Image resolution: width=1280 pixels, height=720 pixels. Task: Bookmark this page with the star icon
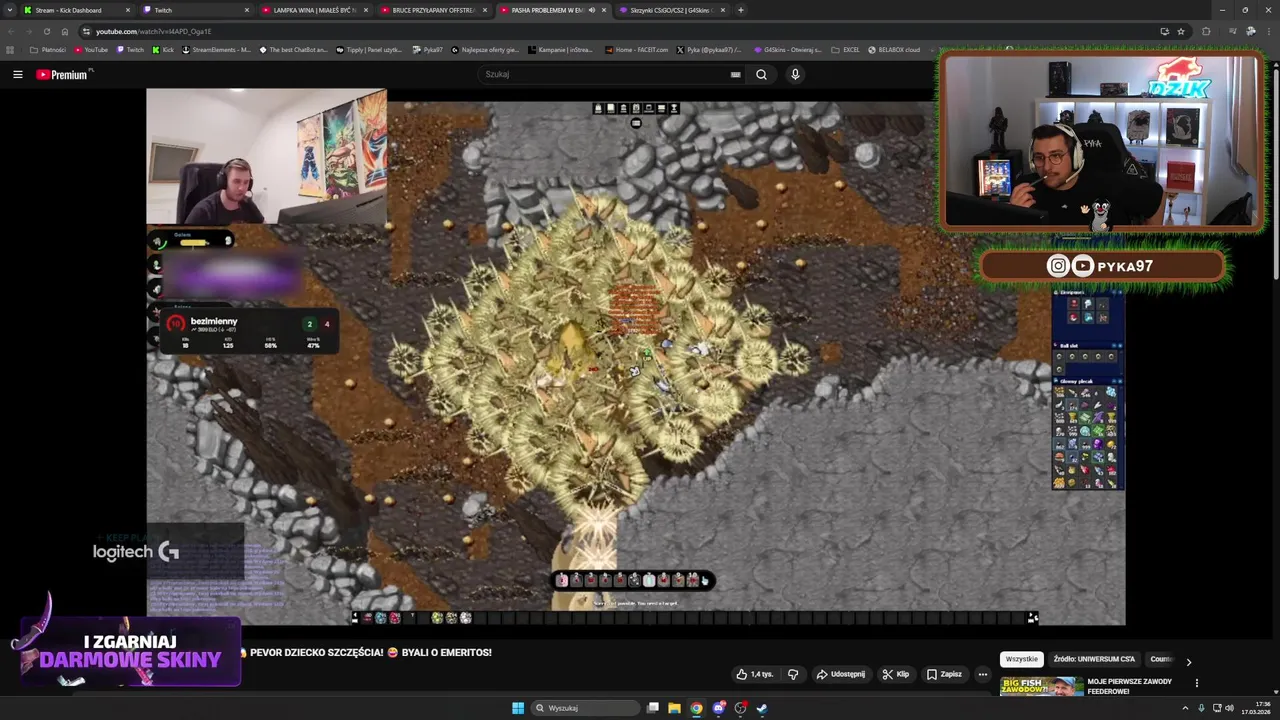1180,31
